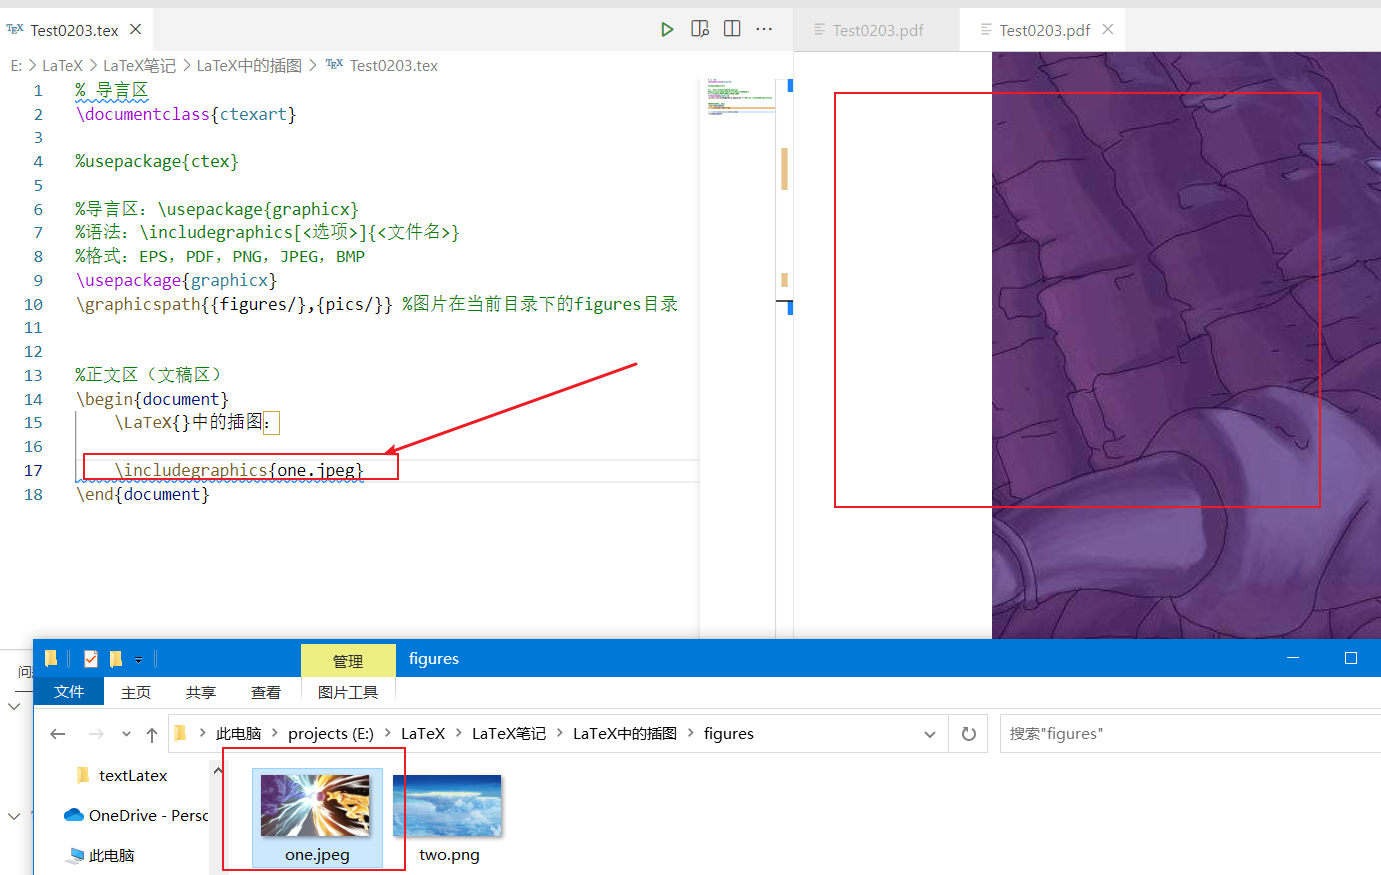
Task: Place cursor on \usepackage{graphicx} line 9
Action: coord(176,280)
